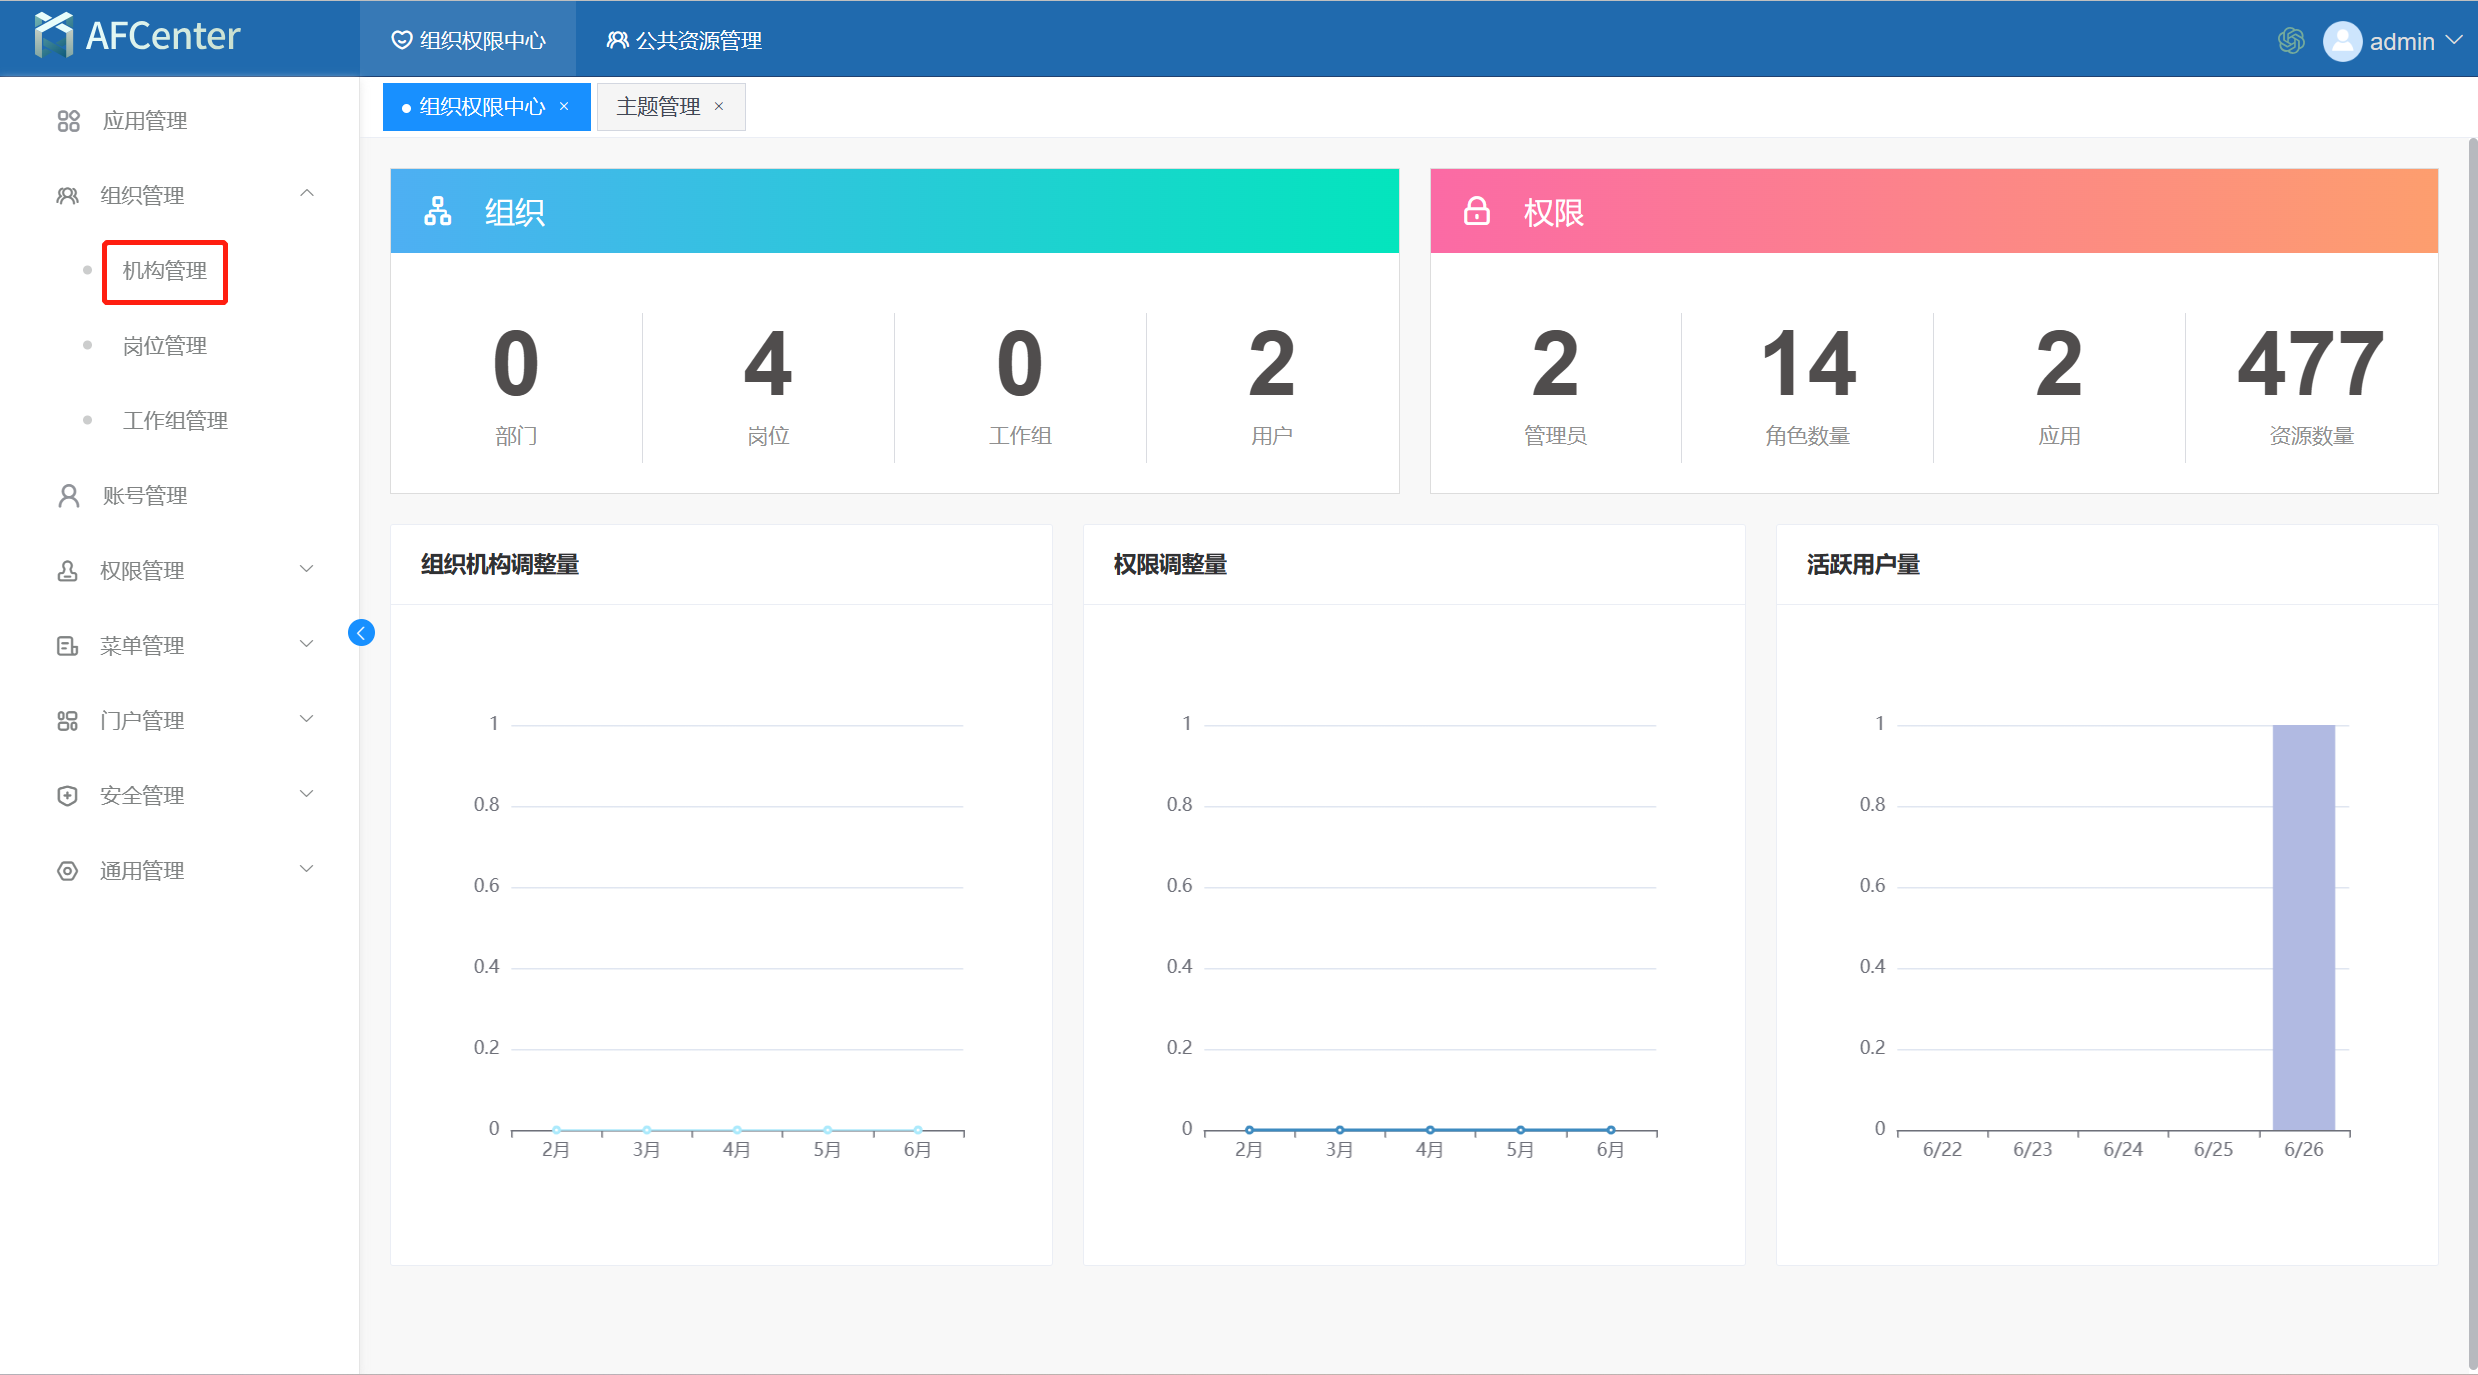Viewport: 2478px width, 1375px height.
Task: Click the 安全管理 shield icon
Action: [x=67, y=796]
